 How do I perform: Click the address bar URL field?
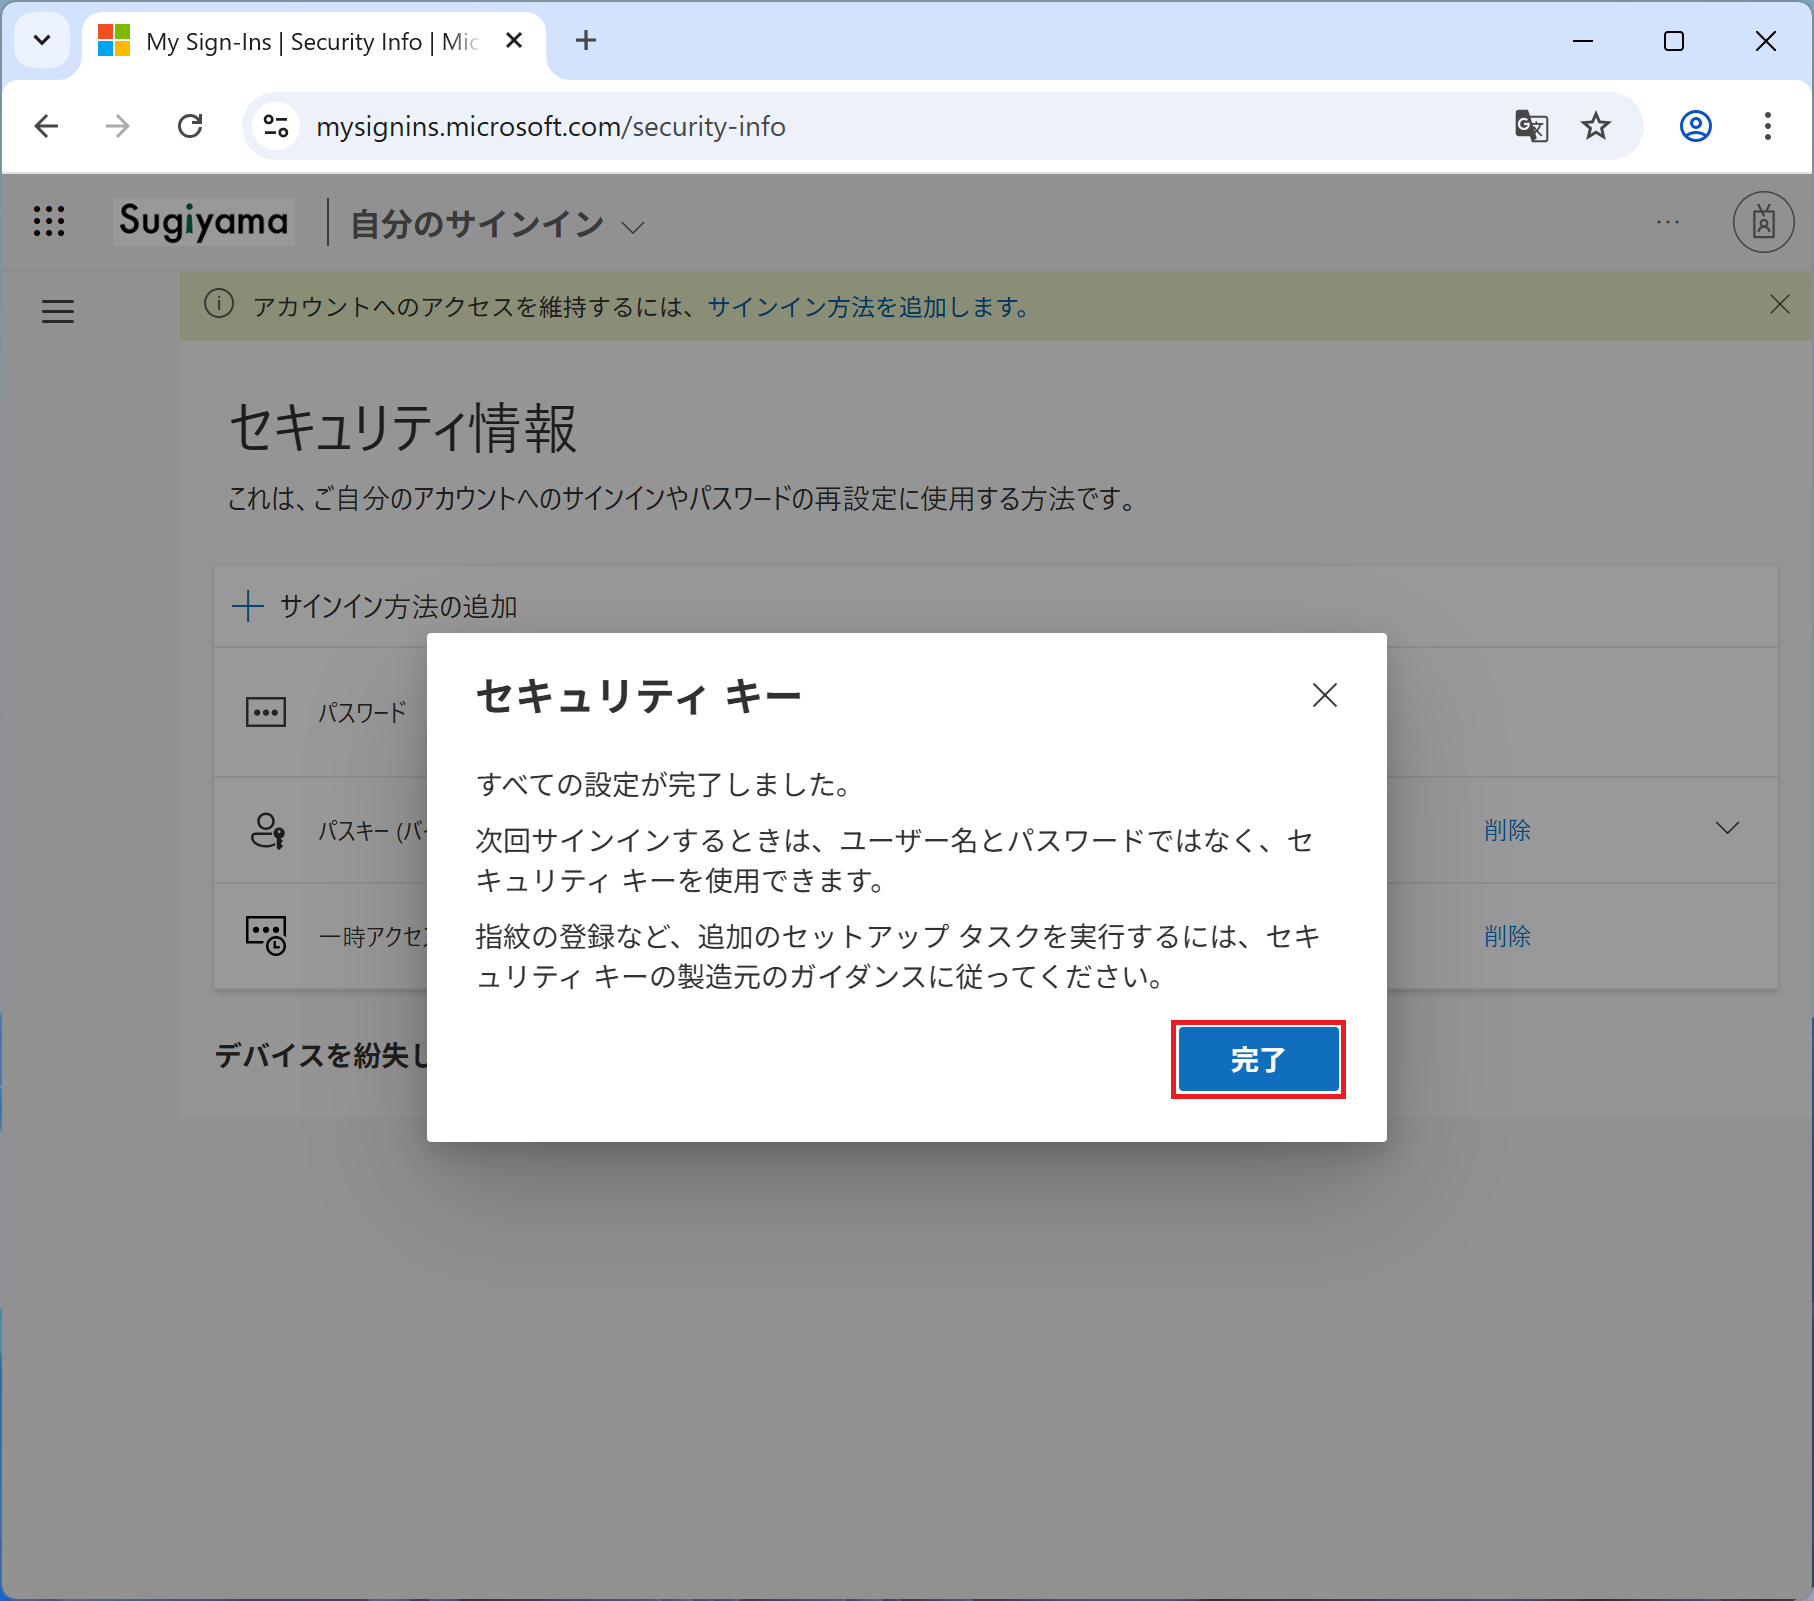pos(800,127)
